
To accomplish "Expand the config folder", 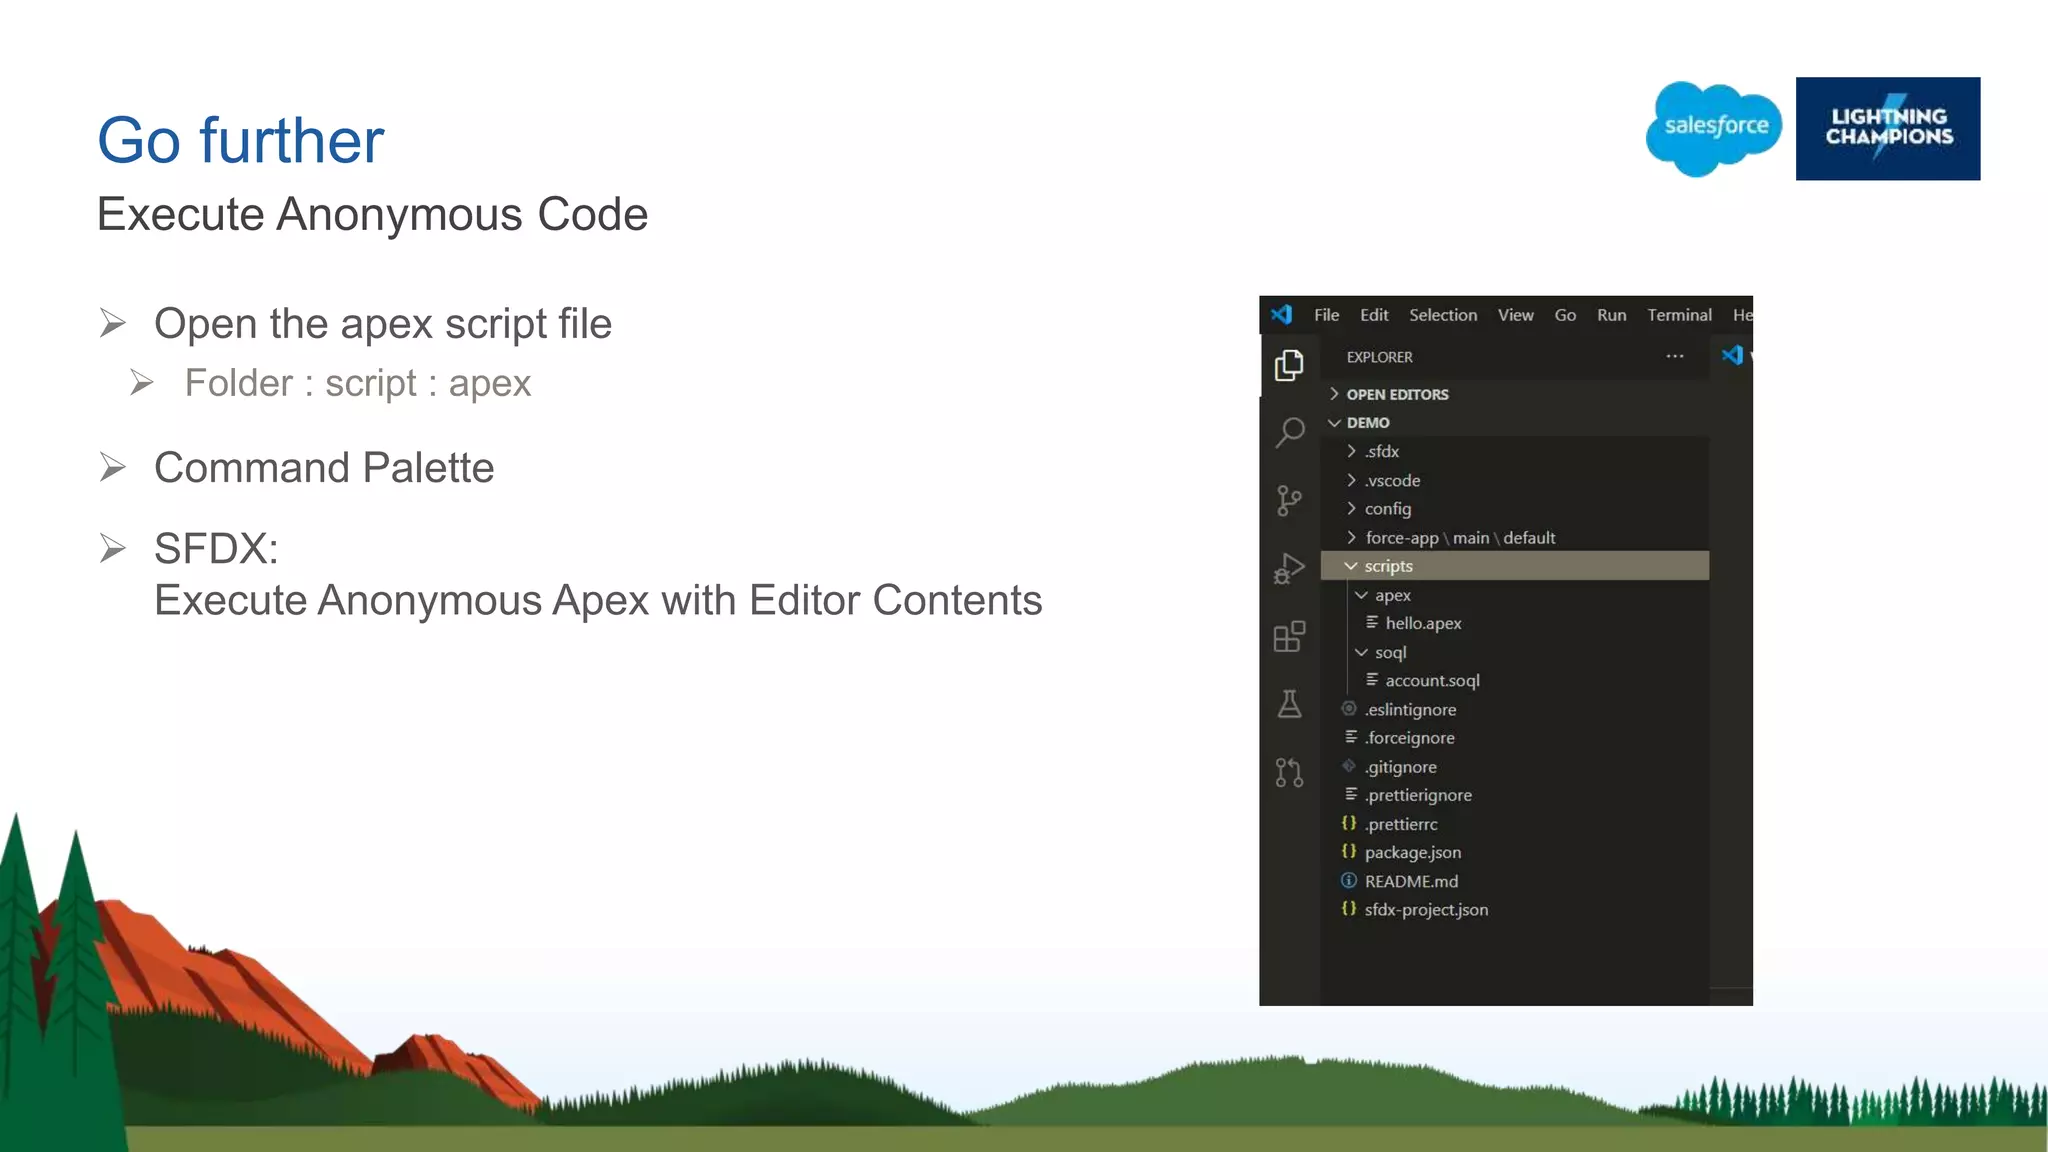I will [1515, 508].
